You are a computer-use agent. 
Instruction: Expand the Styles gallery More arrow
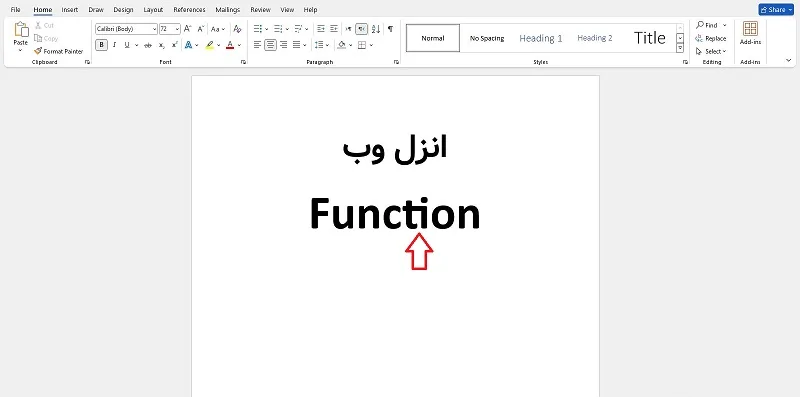coord(680,48)
